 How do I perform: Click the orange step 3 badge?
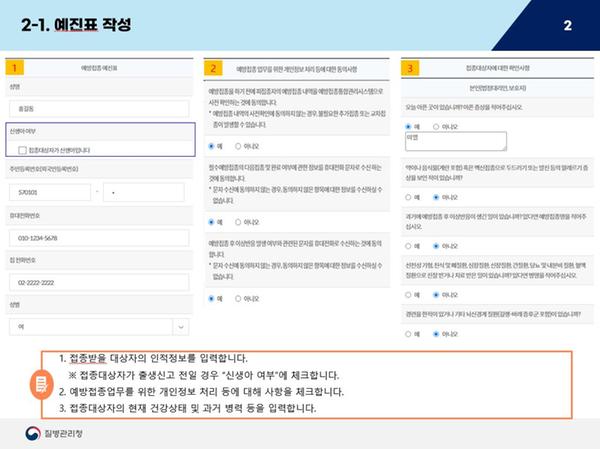point(410,67)
